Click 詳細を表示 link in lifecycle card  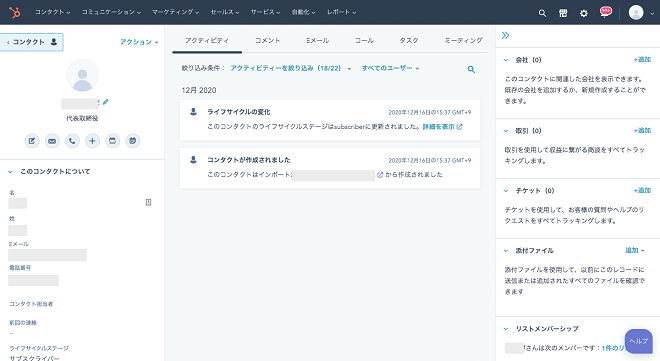coord(442,127)
